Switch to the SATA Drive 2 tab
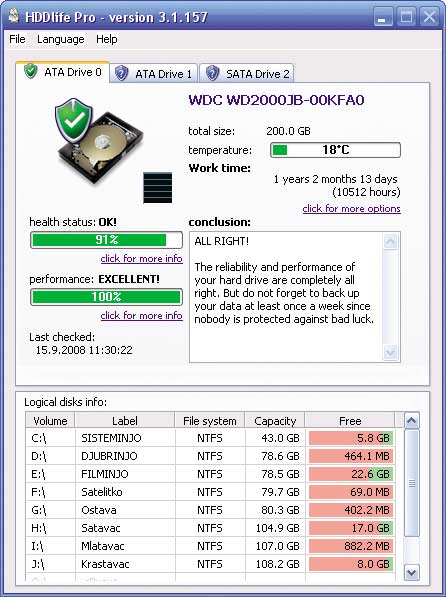446x597 pixels. (x=247, y=73)
